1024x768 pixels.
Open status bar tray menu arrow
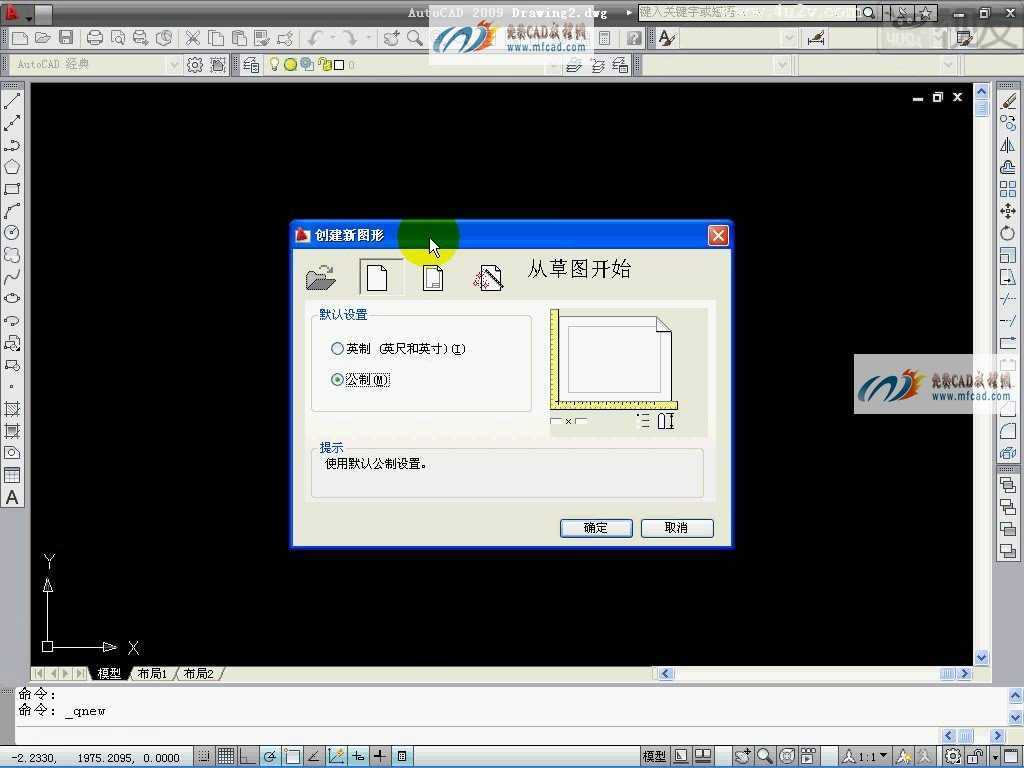click(x=996, y=757)
